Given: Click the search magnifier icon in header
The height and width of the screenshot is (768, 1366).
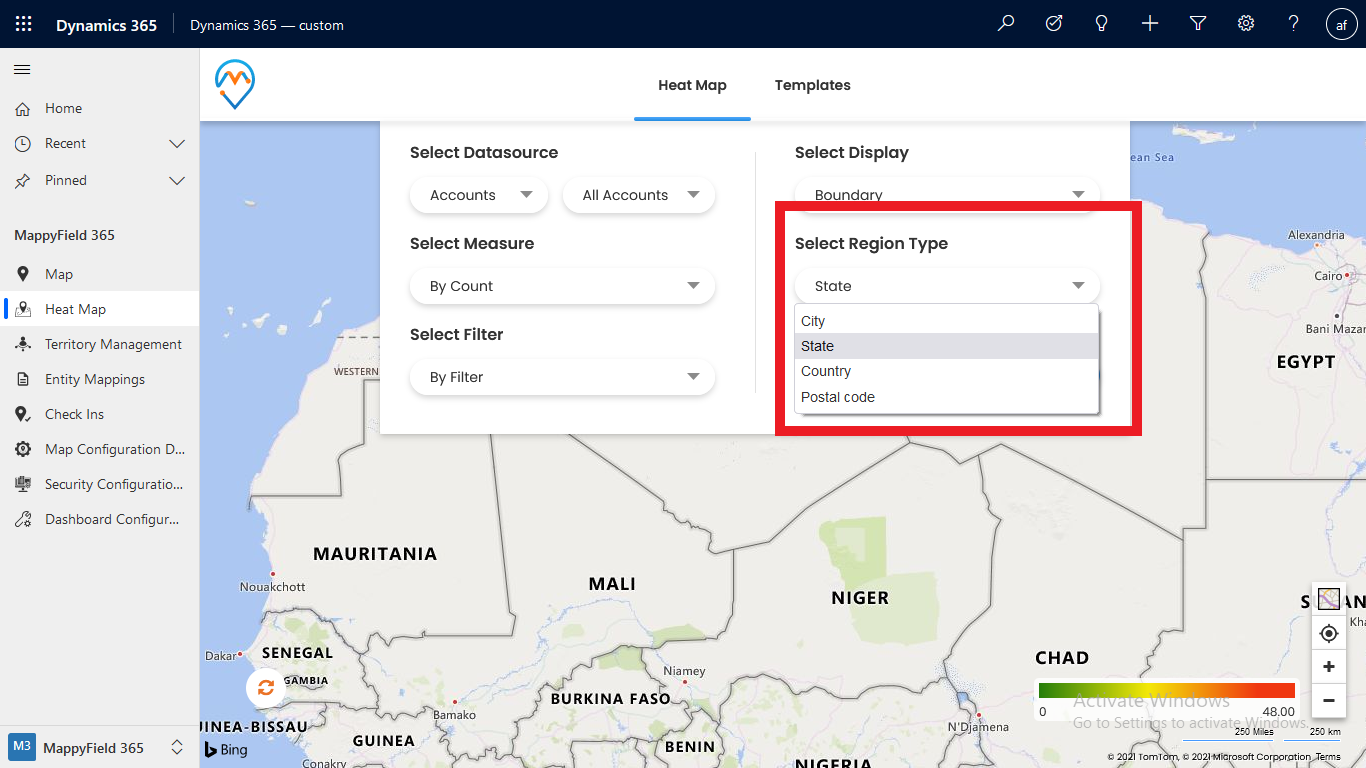Looking at the screenshot, I should point(1006,24).
